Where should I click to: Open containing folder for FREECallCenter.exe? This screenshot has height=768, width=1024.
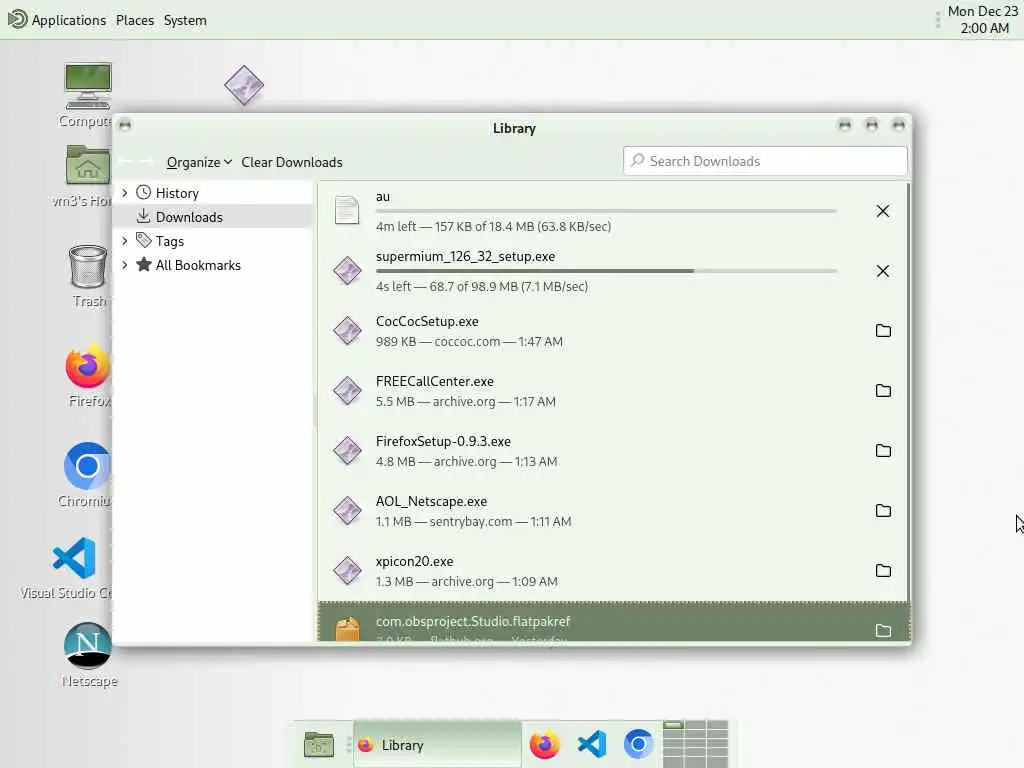pos(883,391)
